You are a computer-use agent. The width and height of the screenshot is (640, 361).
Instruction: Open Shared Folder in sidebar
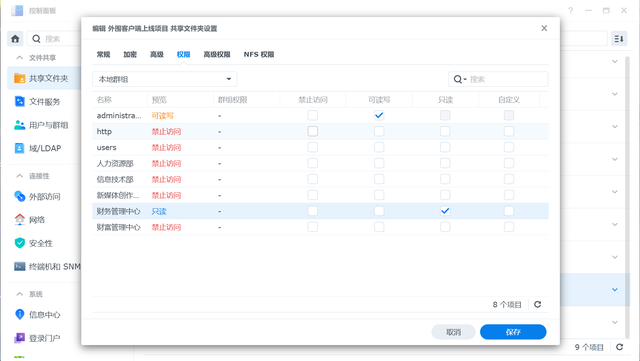tap(44, 78)
